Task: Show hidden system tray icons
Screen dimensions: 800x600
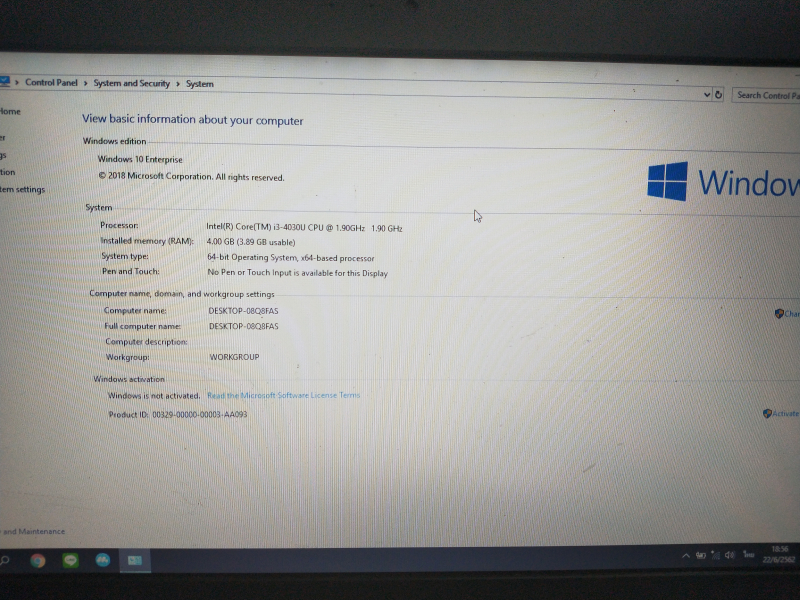Action: point(686,556)
